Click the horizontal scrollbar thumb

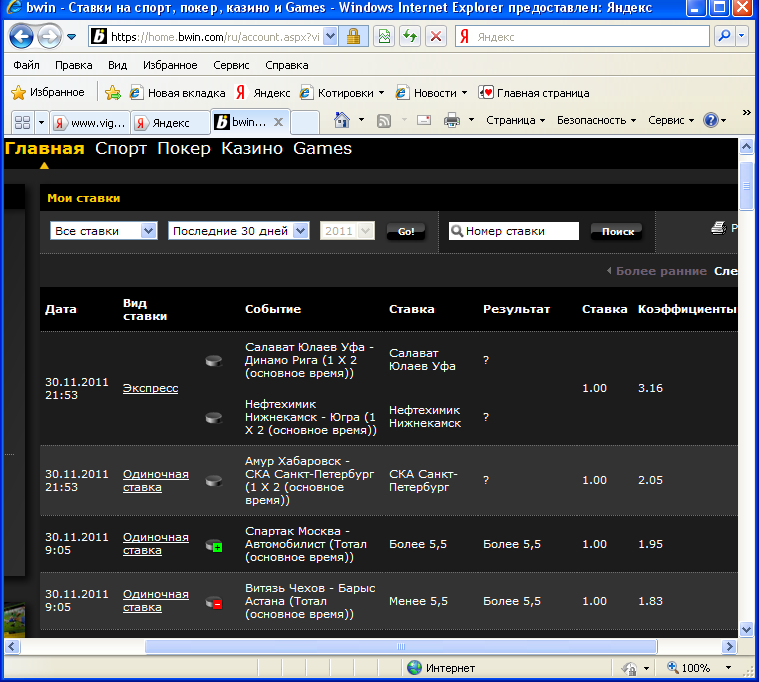pyautogui.click(x=401, y=646)
